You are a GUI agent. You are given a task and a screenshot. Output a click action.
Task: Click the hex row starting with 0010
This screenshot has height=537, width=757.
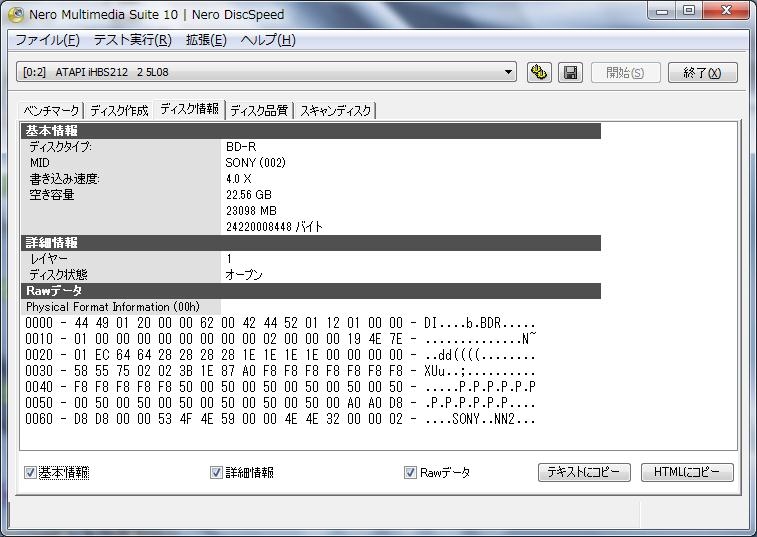(x=280, y=339)
